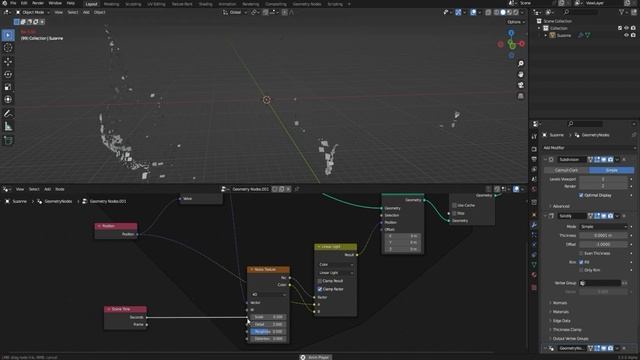This screenshot has width=640, height=360.
Task: Select the Move tool in viewport toolbar
Action: 8,62
